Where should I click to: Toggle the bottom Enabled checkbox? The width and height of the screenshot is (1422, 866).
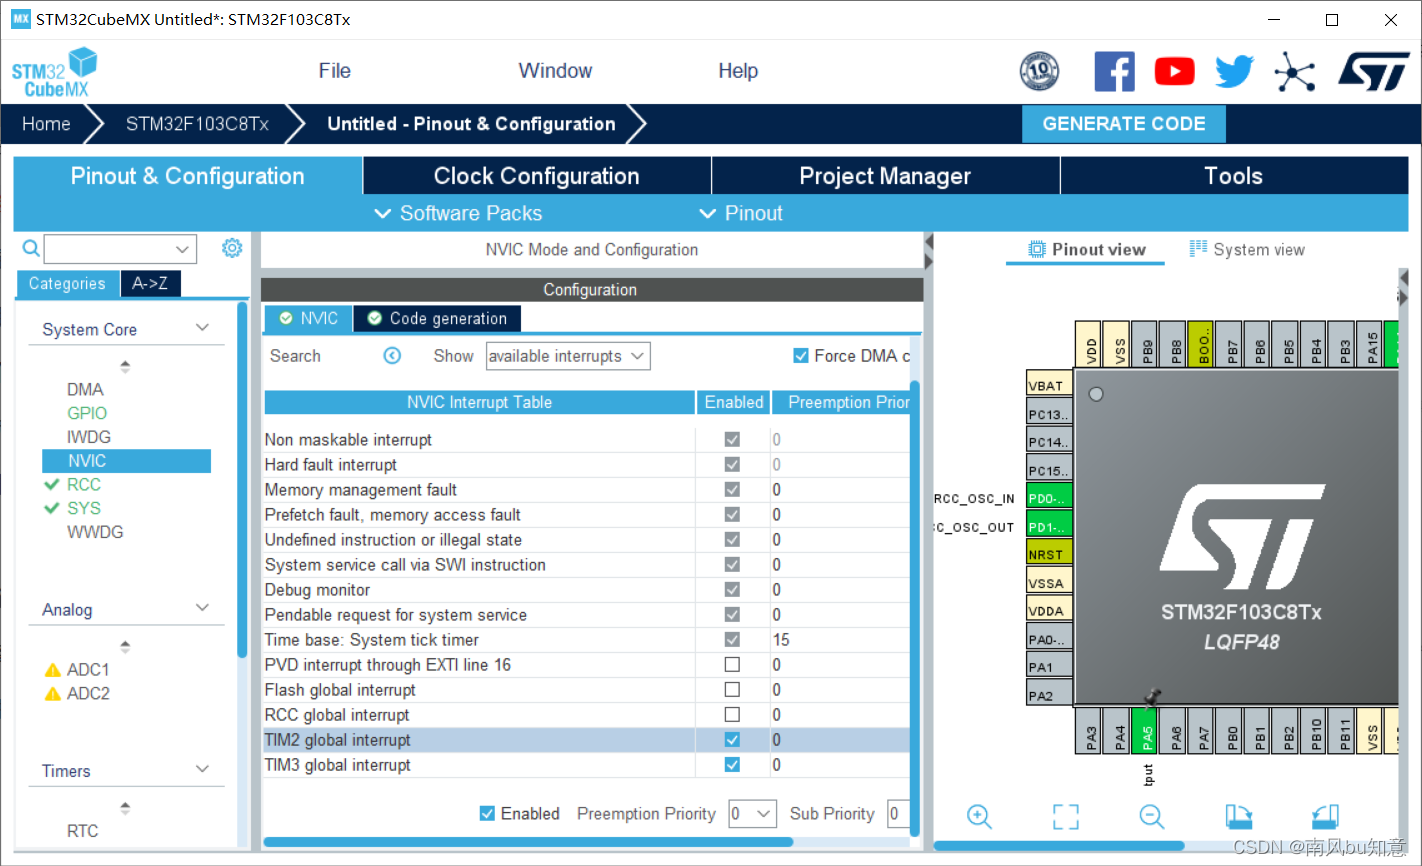tap(487, 814)
